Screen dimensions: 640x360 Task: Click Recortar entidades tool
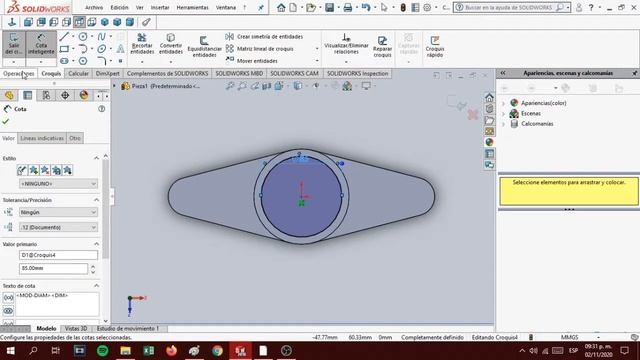pos(142,44)
